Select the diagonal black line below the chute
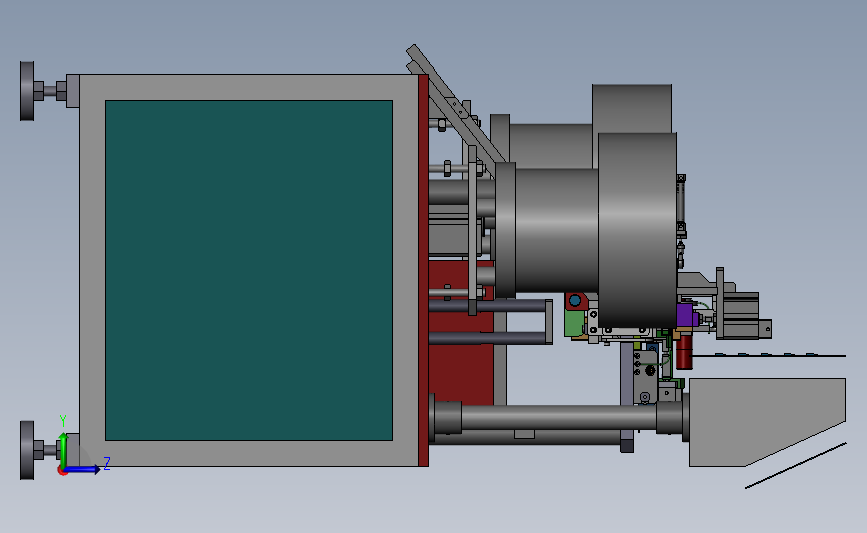 (796, 465)
